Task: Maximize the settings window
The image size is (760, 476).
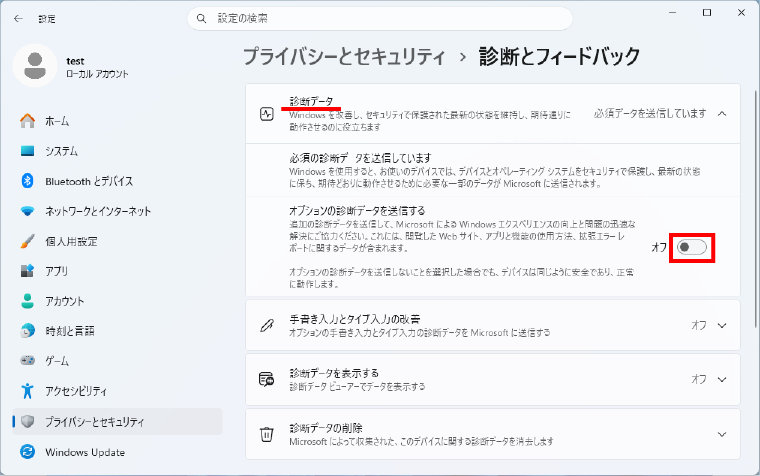Action: click(x=707, y=13)
